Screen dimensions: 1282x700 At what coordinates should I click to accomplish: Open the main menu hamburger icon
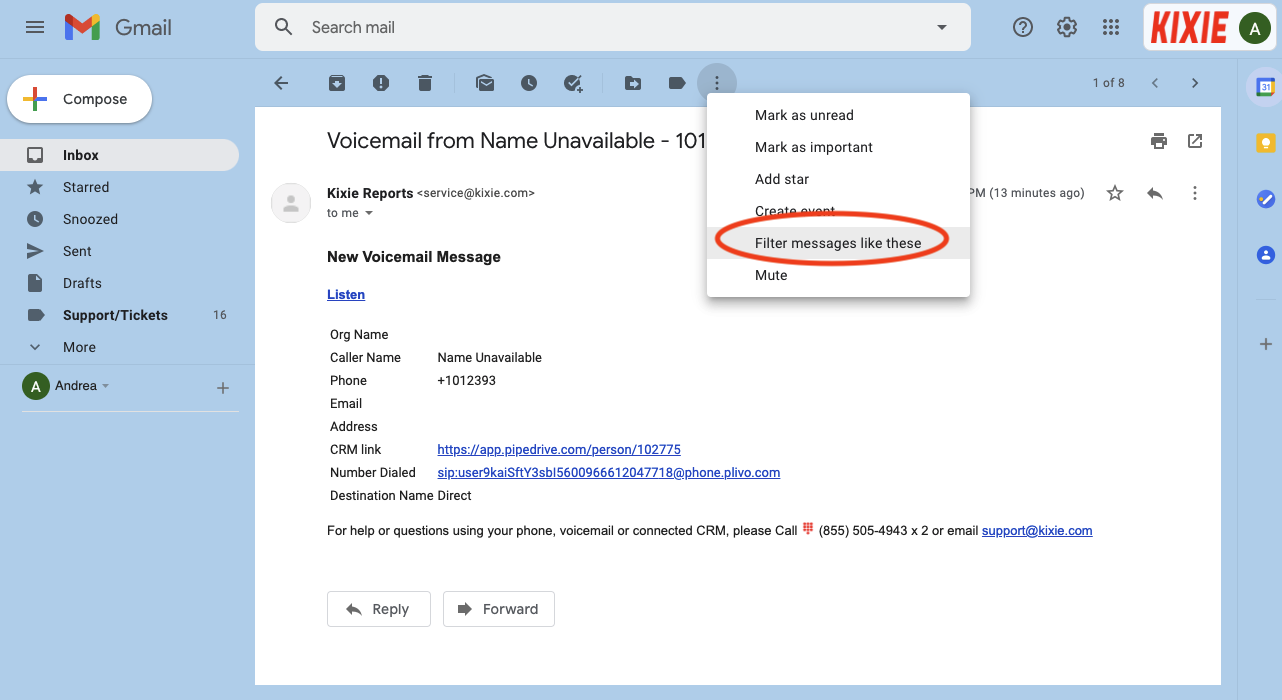click(35, 27)
